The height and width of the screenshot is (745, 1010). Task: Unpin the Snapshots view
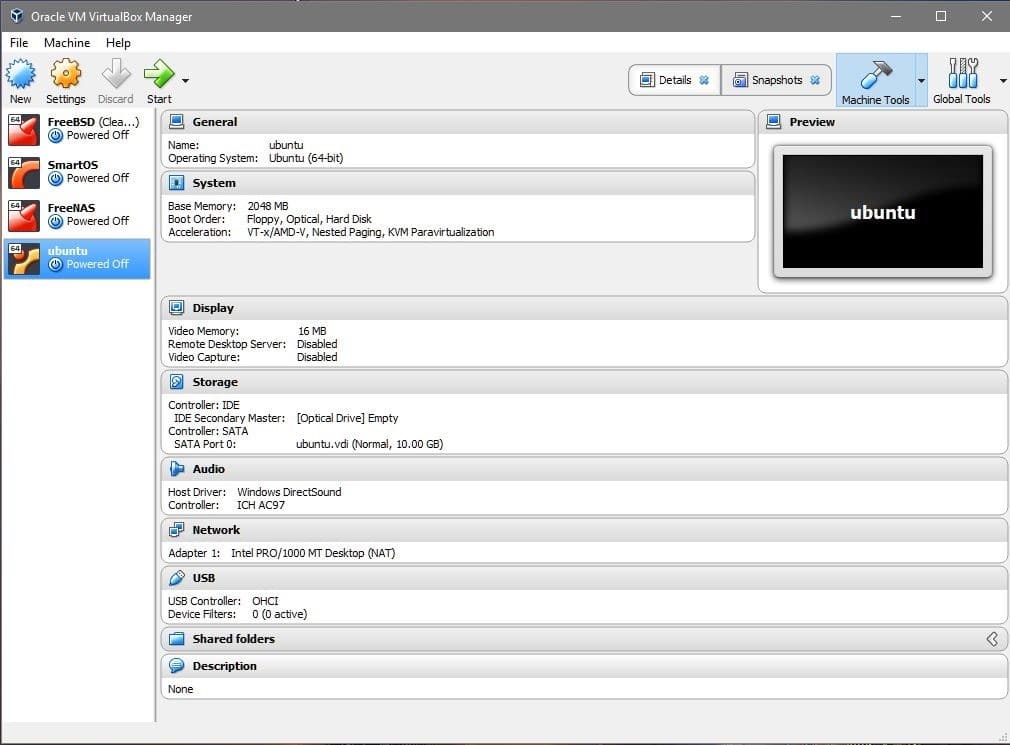815,79
